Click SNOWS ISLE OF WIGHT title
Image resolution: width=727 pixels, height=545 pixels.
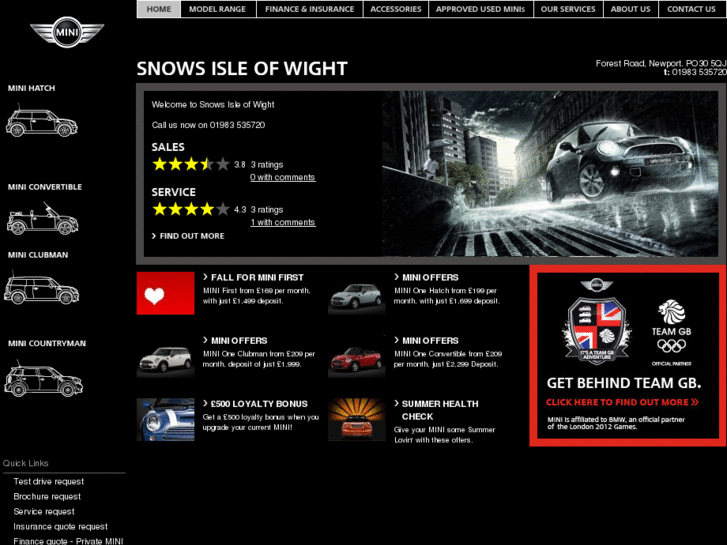point(242,68)
